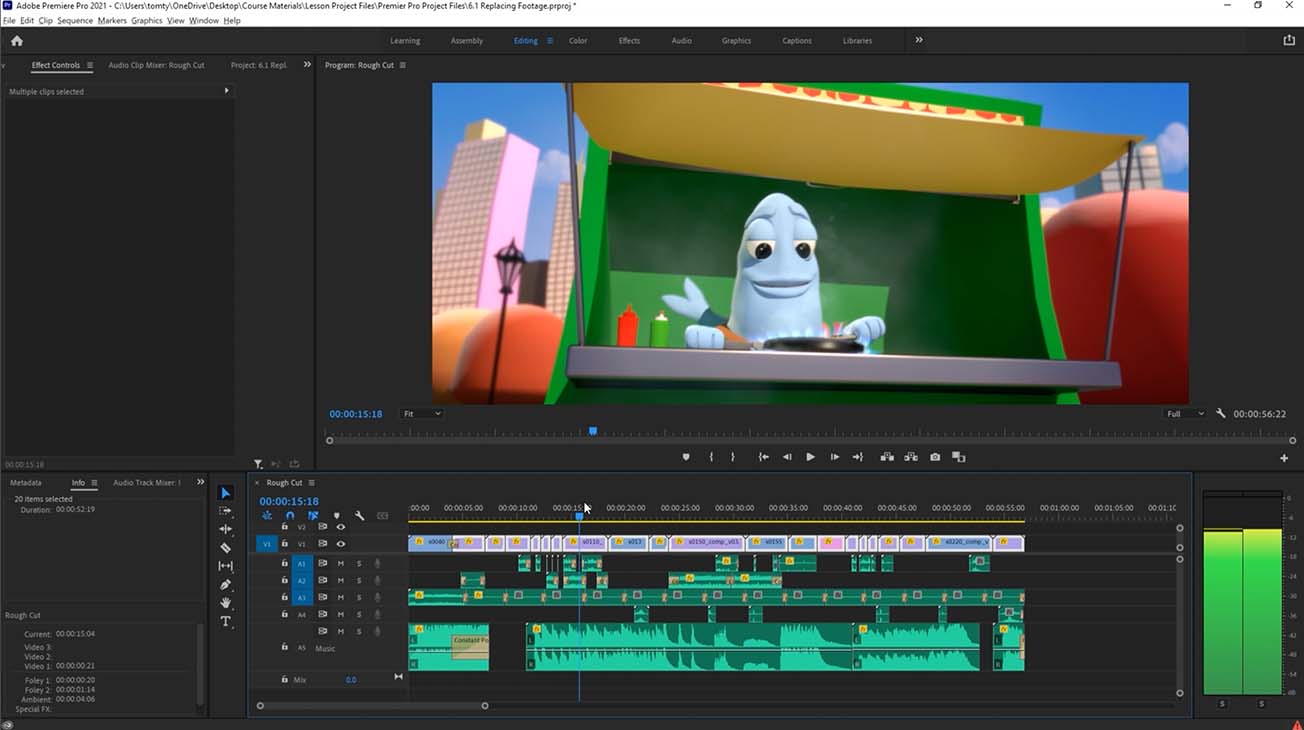This screenshot has height=730, width=1304.
Task: Select the Ripple Edit tool
Action: (225, 529)
